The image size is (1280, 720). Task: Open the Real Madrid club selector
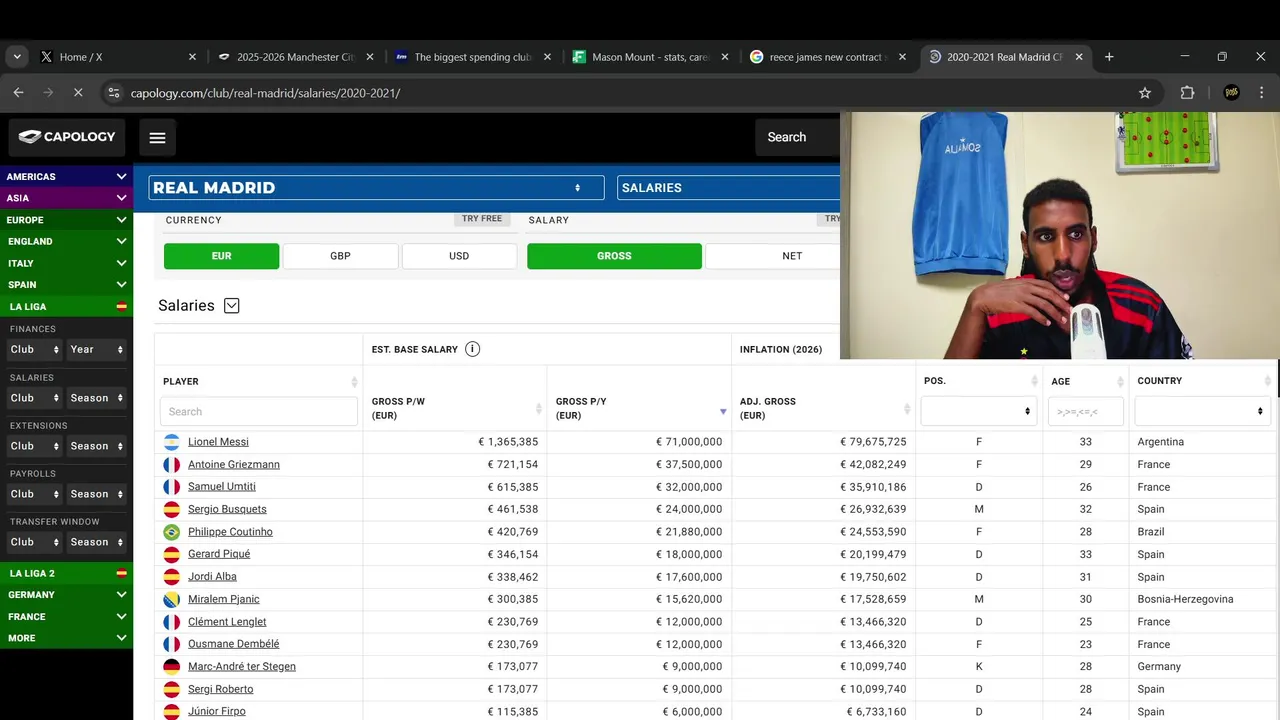376,188
